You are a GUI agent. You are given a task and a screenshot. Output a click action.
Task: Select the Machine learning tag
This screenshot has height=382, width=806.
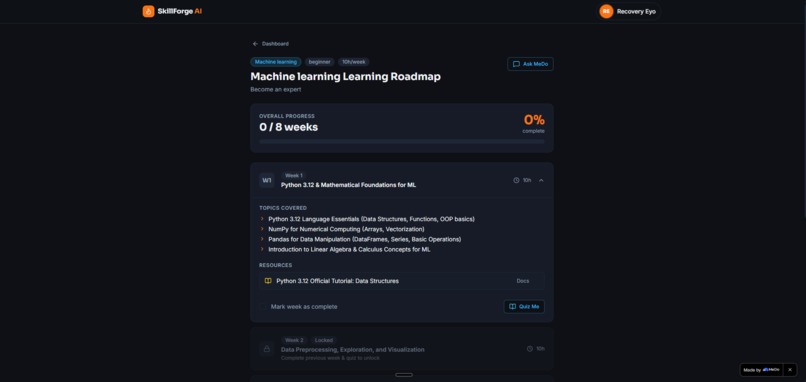tap(276, 62)
